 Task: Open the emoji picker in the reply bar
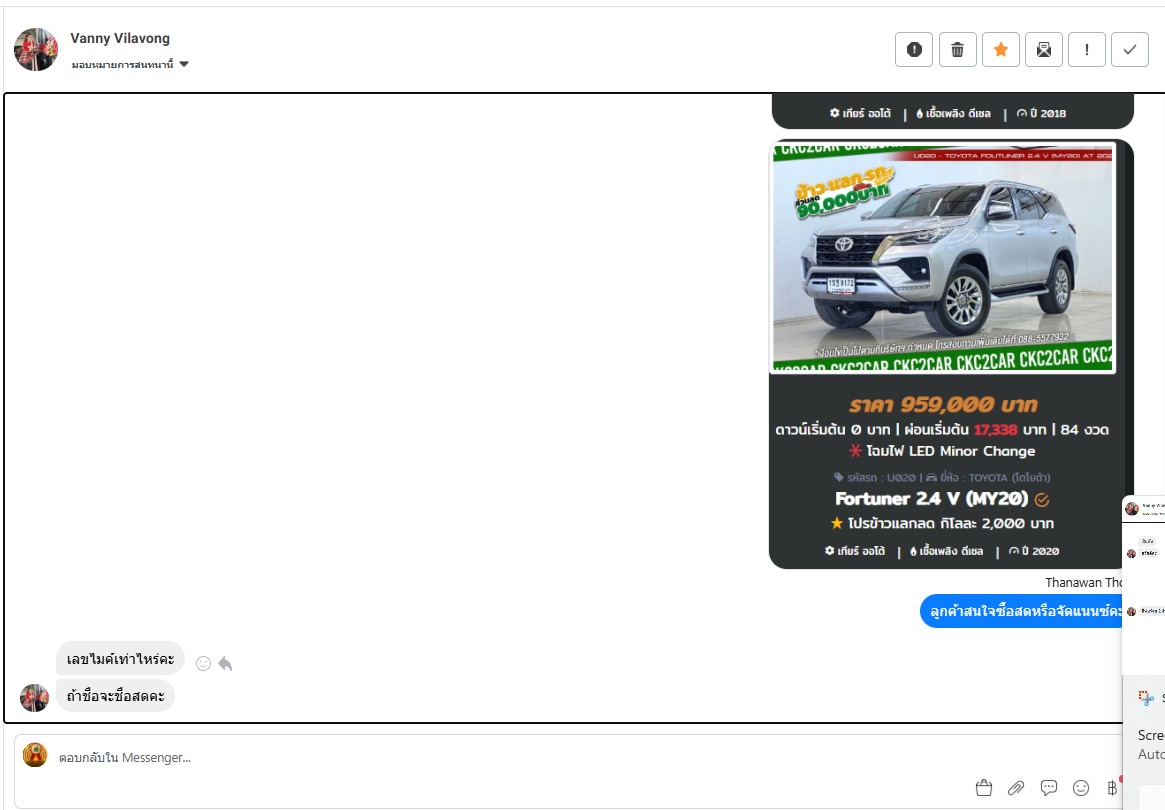pos(1081,788)
